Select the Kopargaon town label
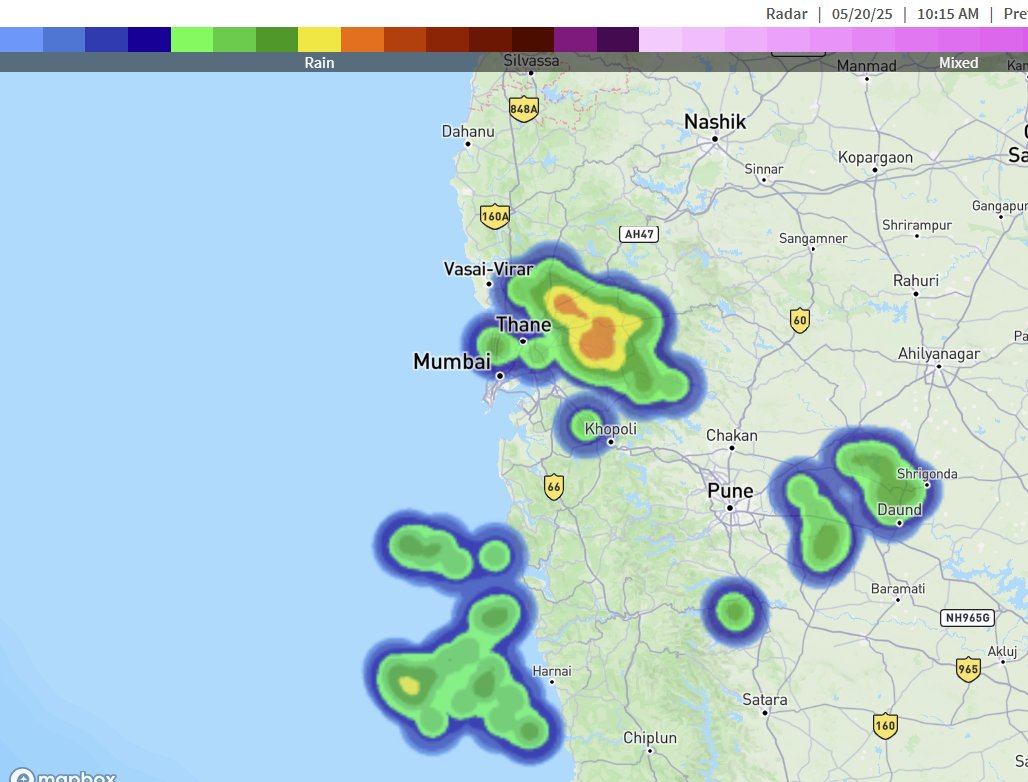The image size is (1028, 782). (x=875, y=157)
